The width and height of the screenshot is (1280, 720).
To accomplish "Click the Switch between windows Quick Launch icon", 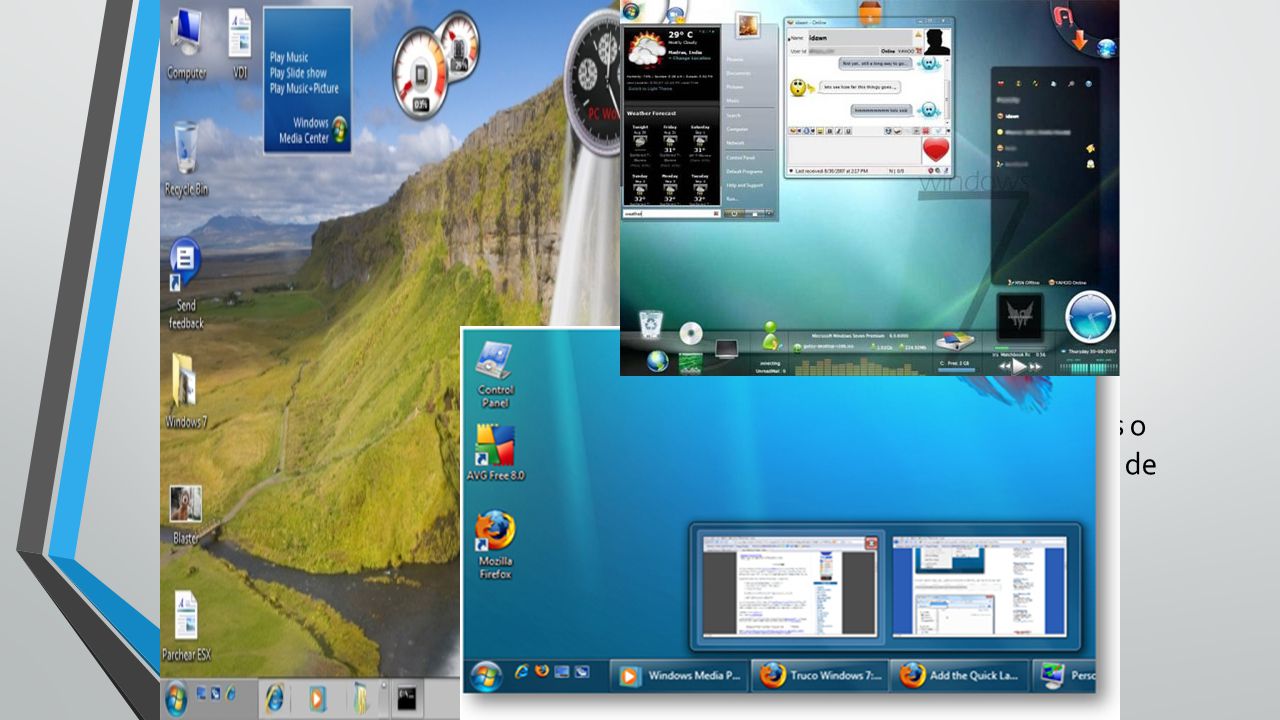I will click(x=582, y=673).
